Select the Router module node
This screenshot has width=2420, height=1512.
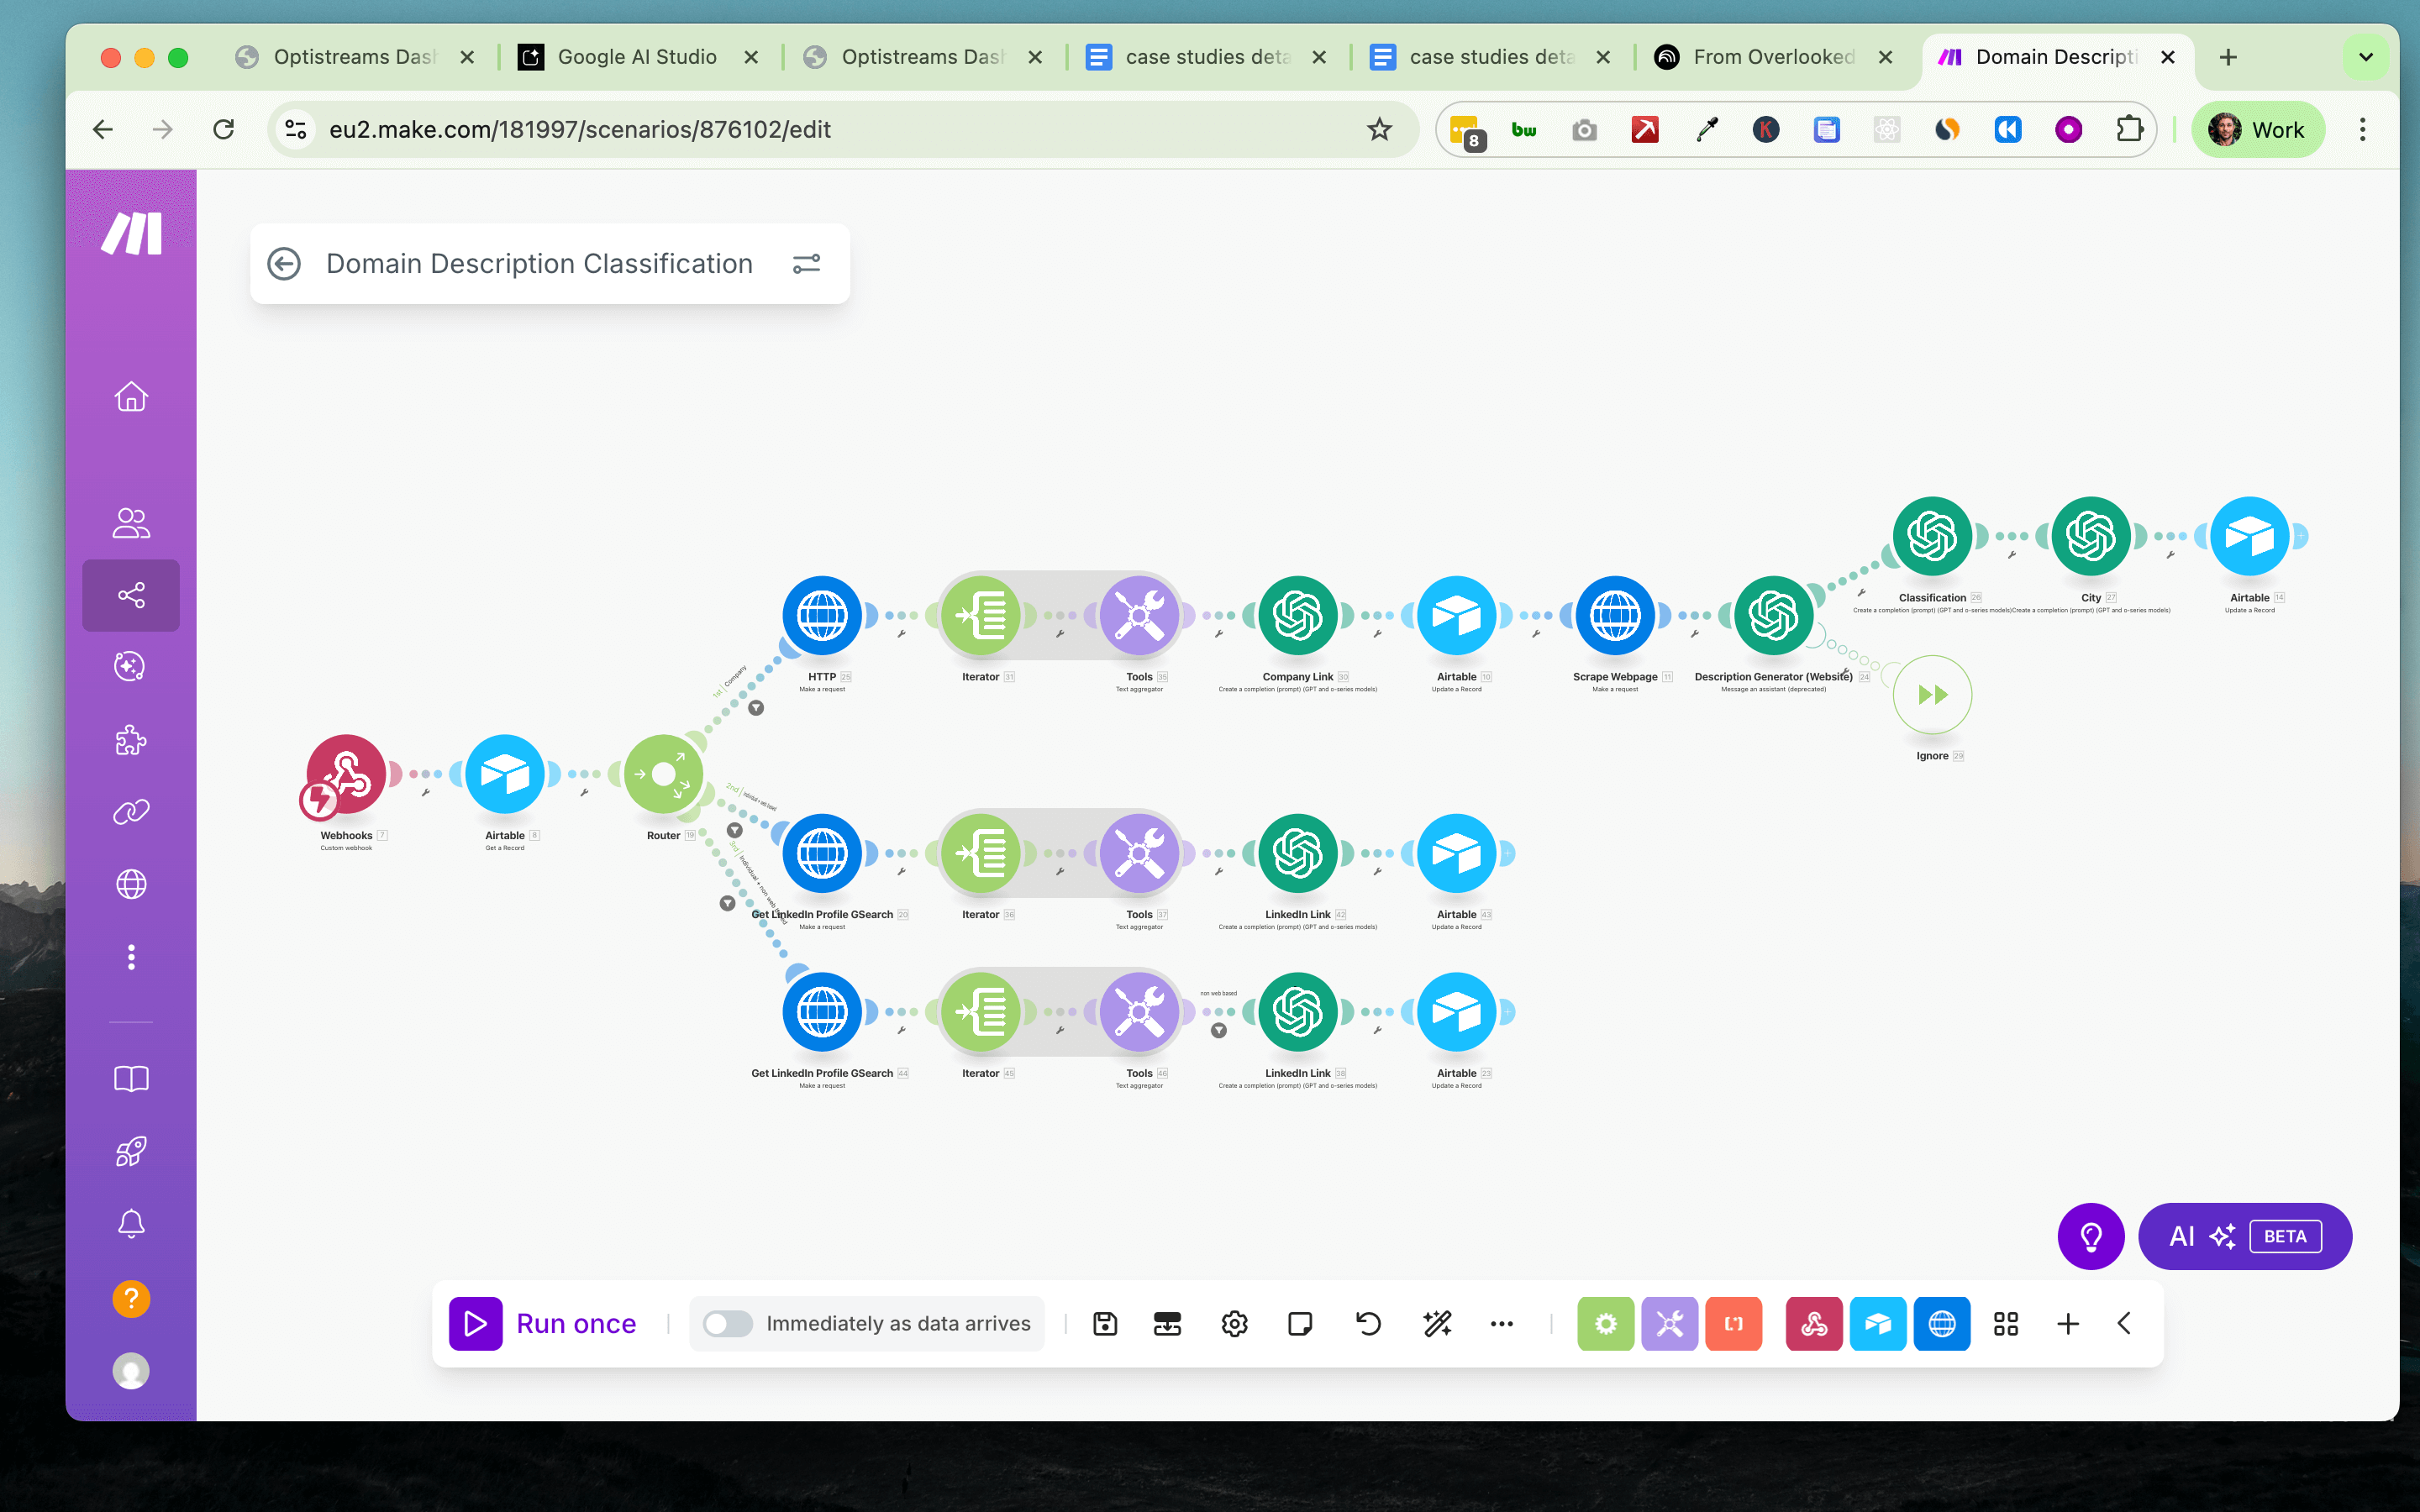(x=663, y=774)
